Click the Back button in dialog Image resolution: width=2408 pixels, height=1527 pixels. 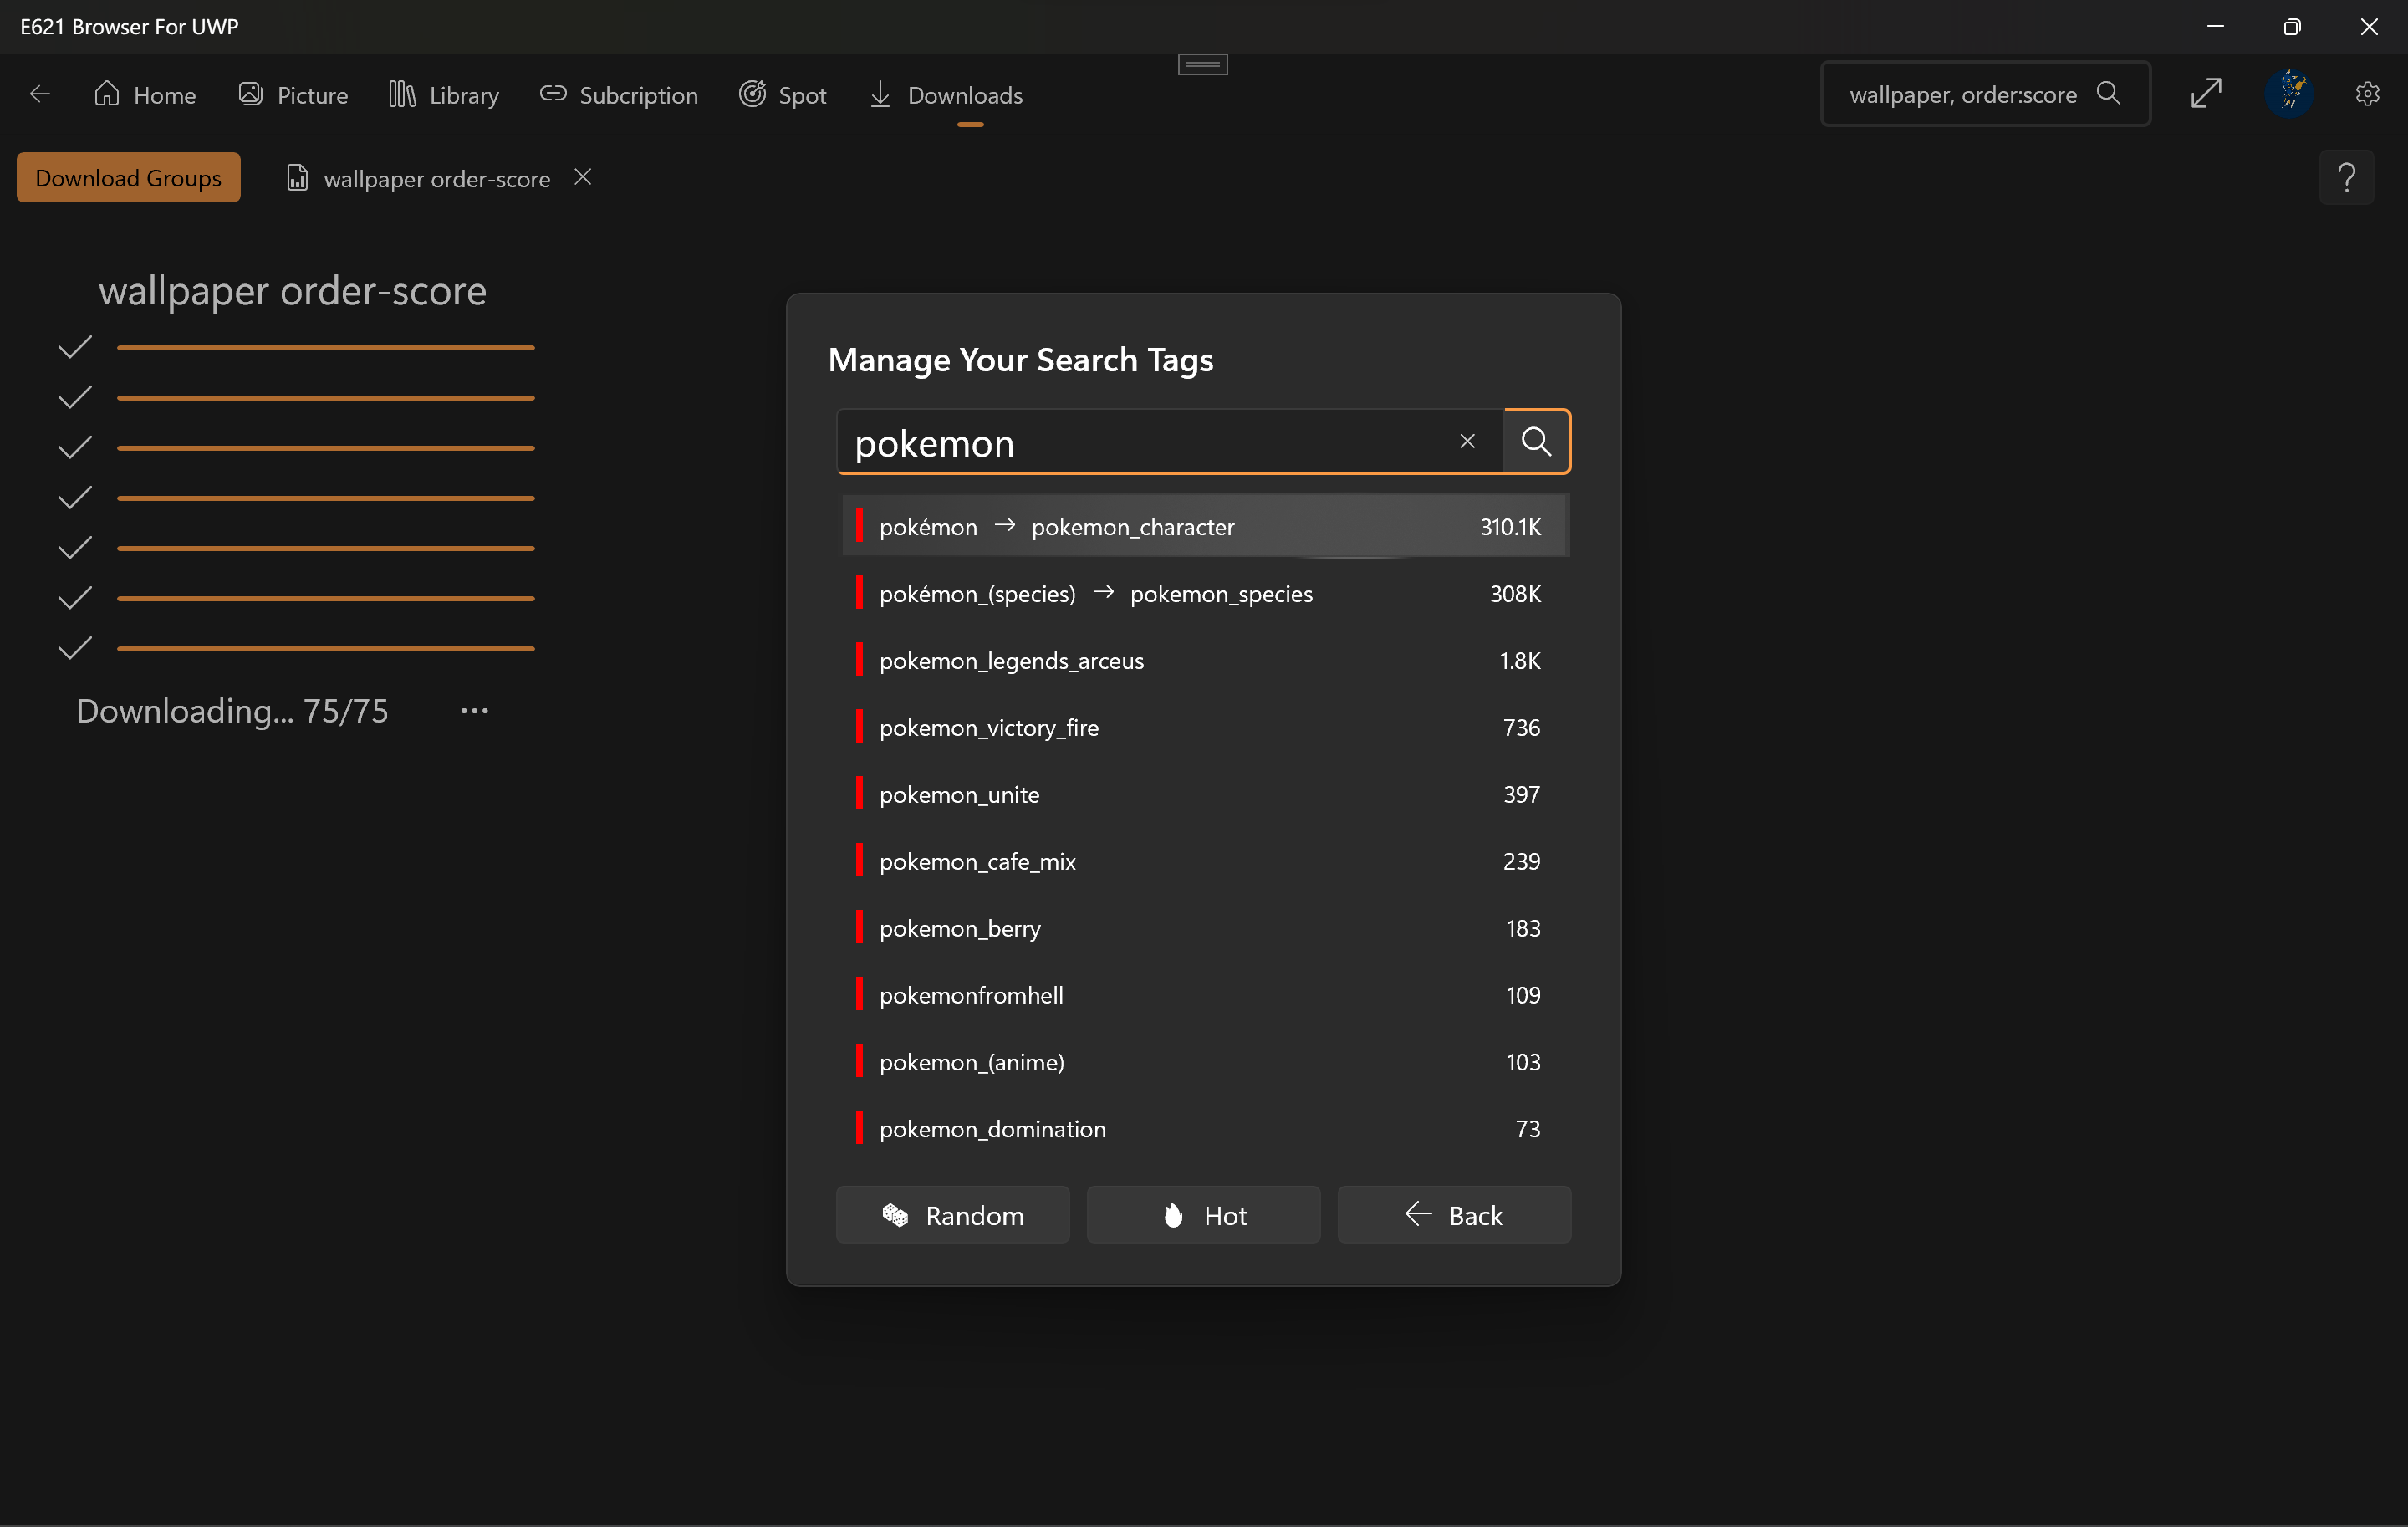(x=1453, y=1215)
